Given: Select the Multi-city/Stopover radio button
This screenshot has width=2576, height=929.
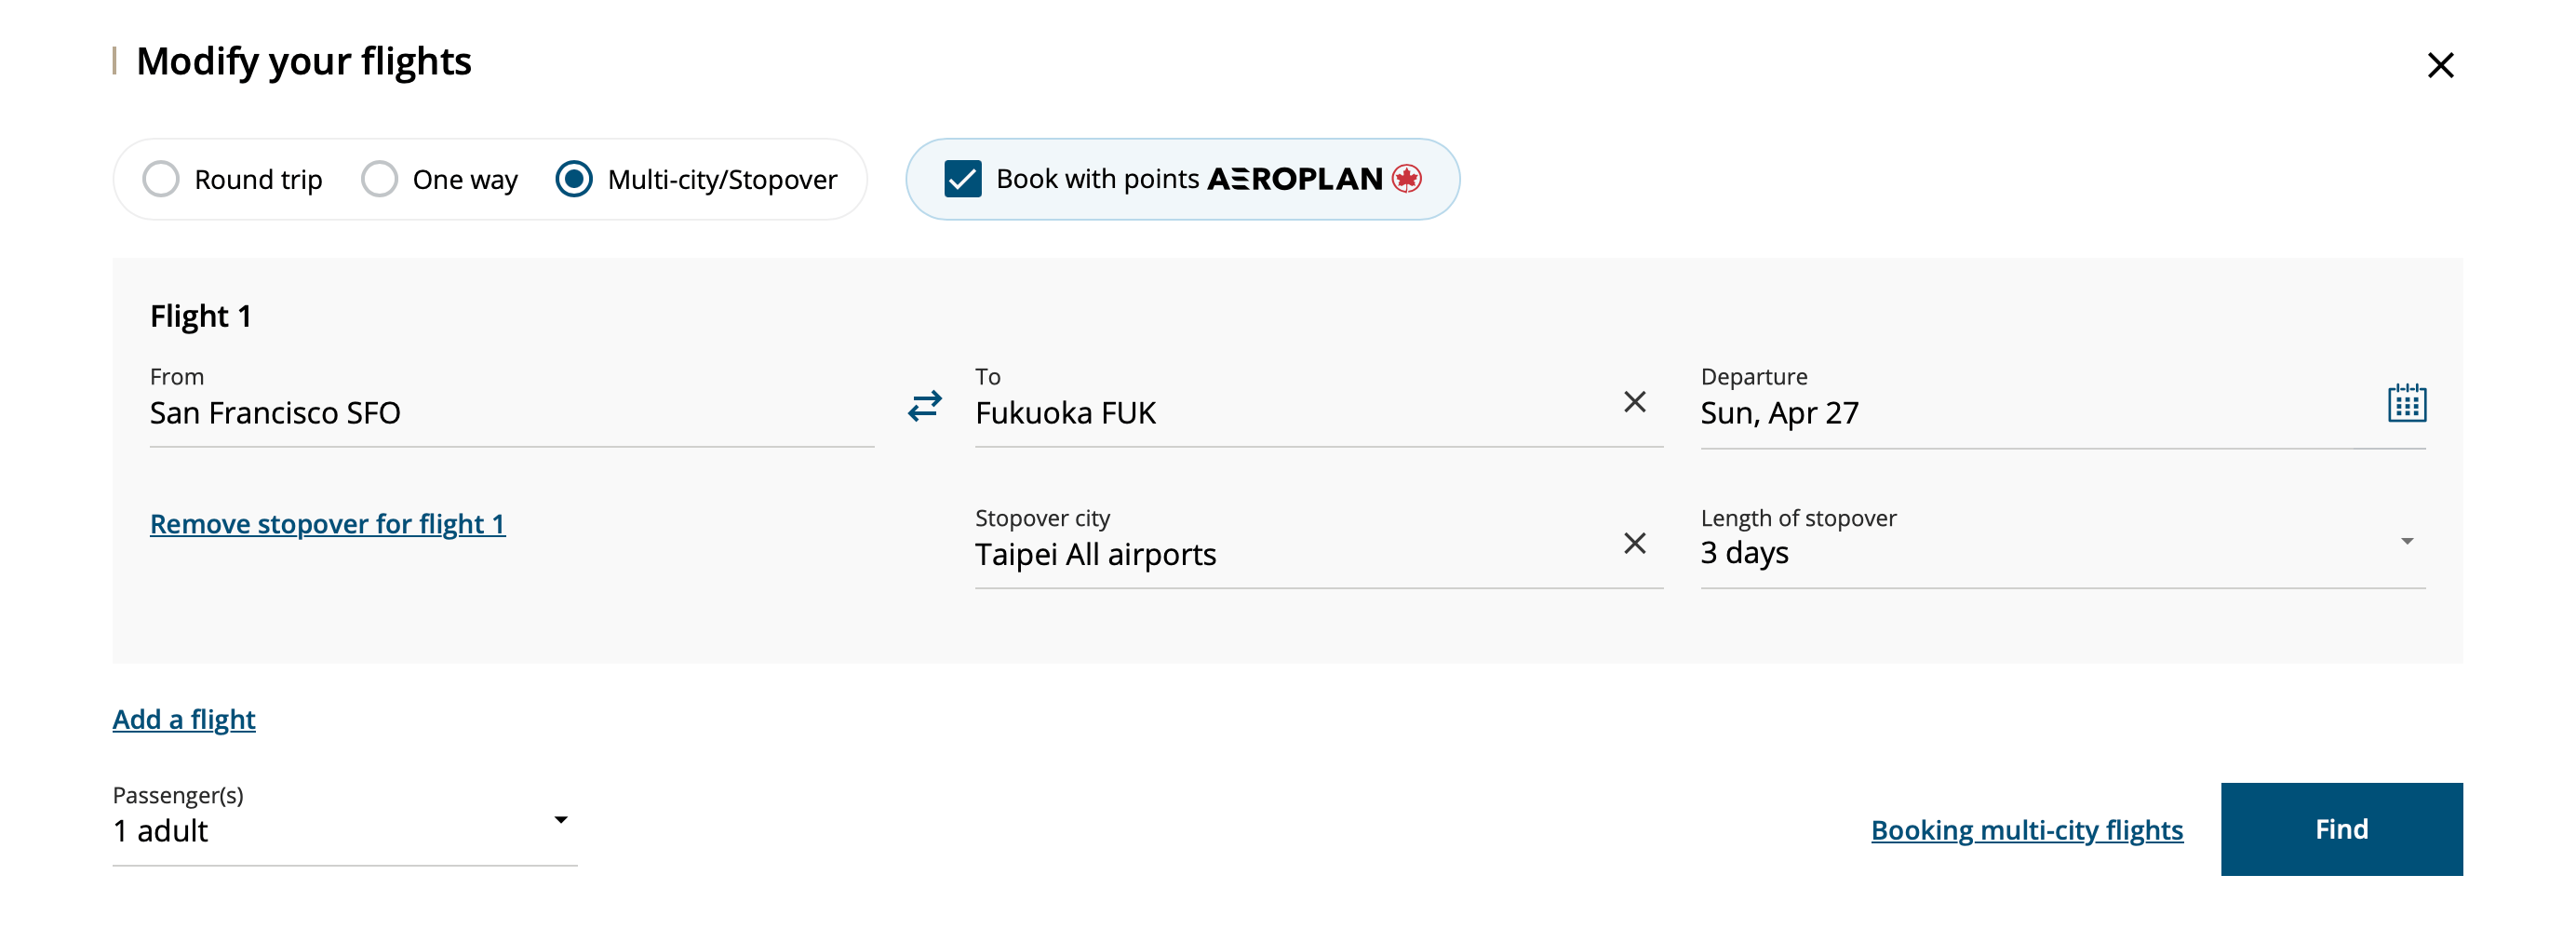Looking at the screenshot, I should (x=574, y=180).
